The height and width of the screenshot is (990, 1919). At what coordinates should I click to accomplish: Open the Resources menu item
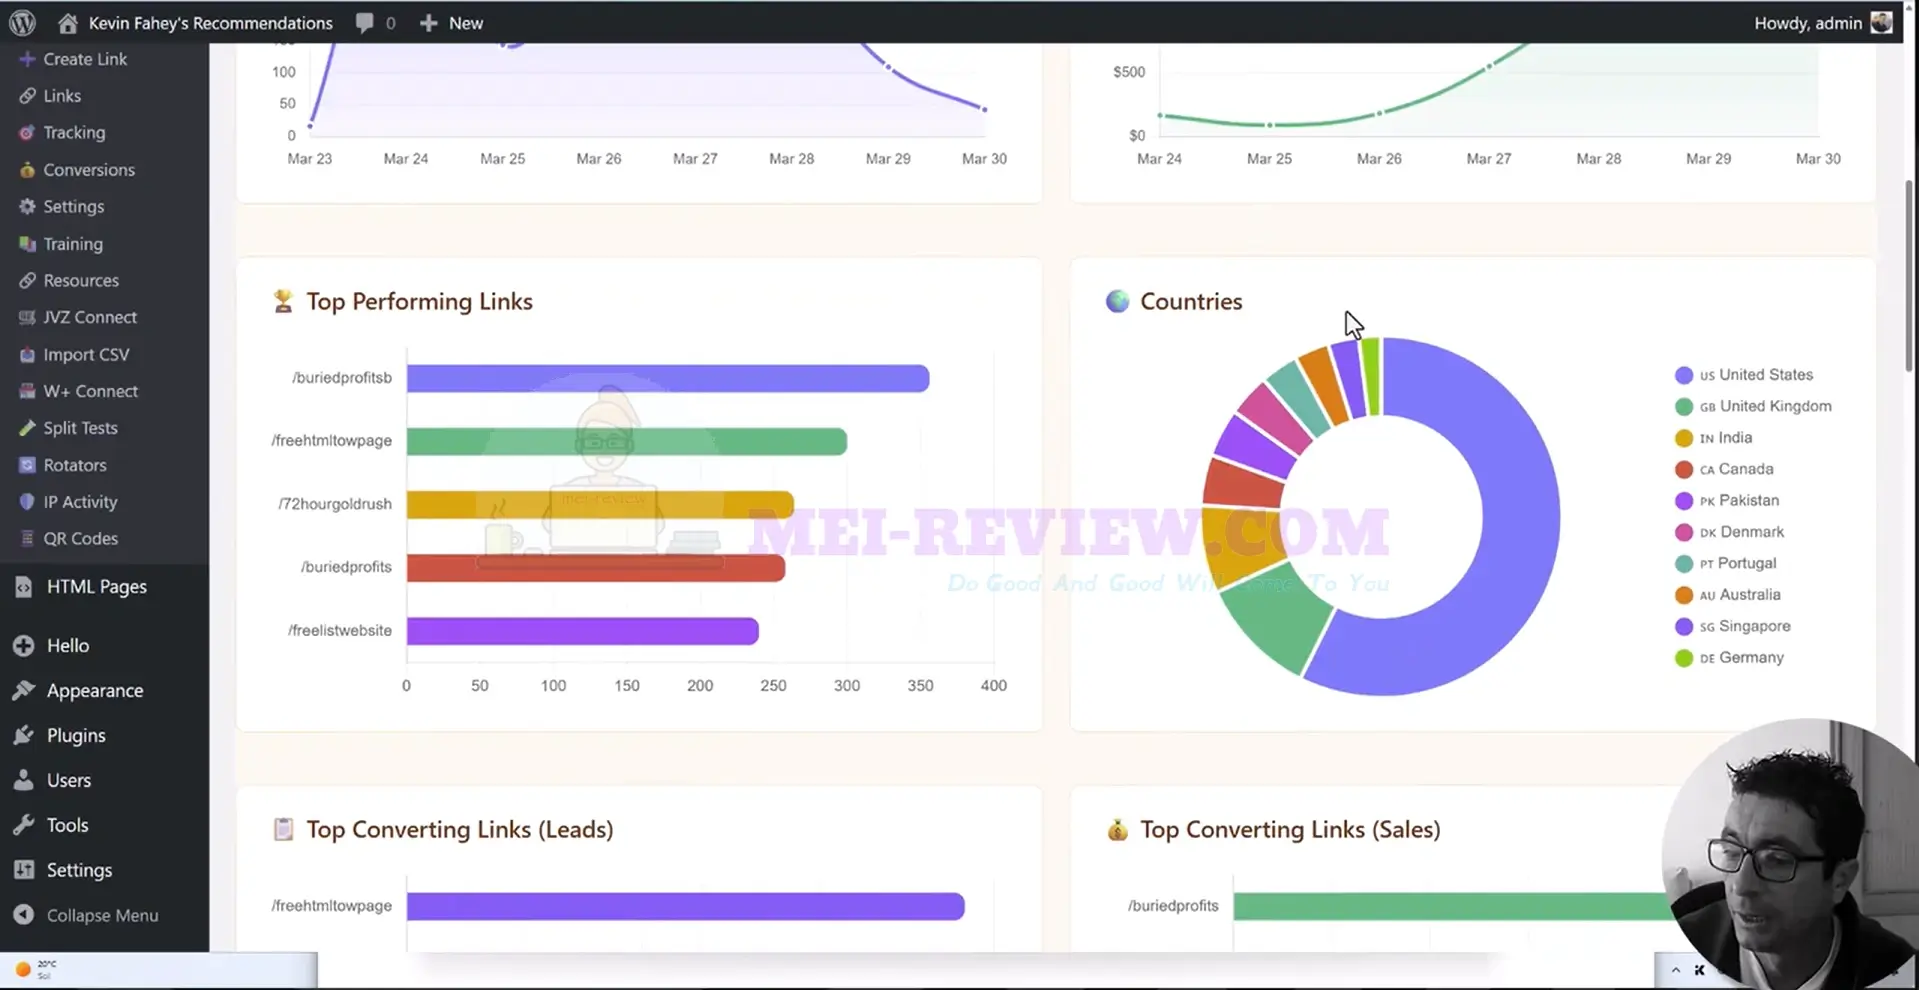[x=81, y=281]
